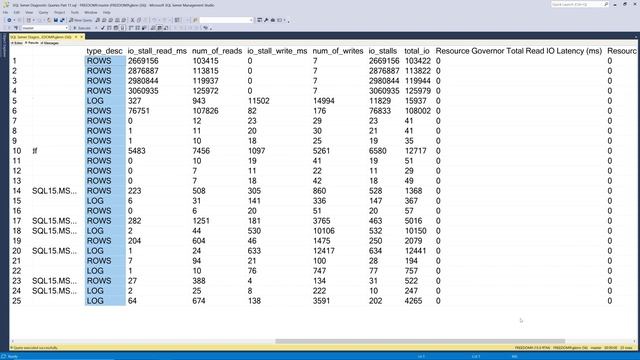Click the Properties wrench icon

(x=266, y=20)
